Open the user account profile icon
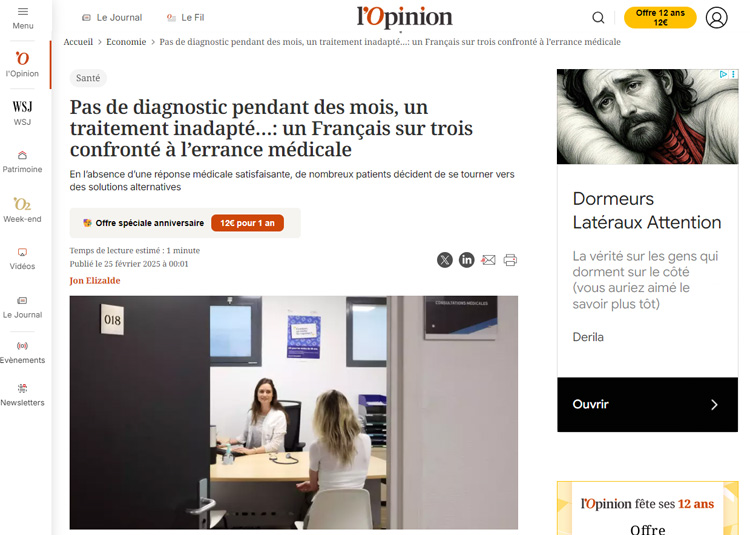This screenshot has height=535, width=750. pyautogui.click(x=716, y=18)
